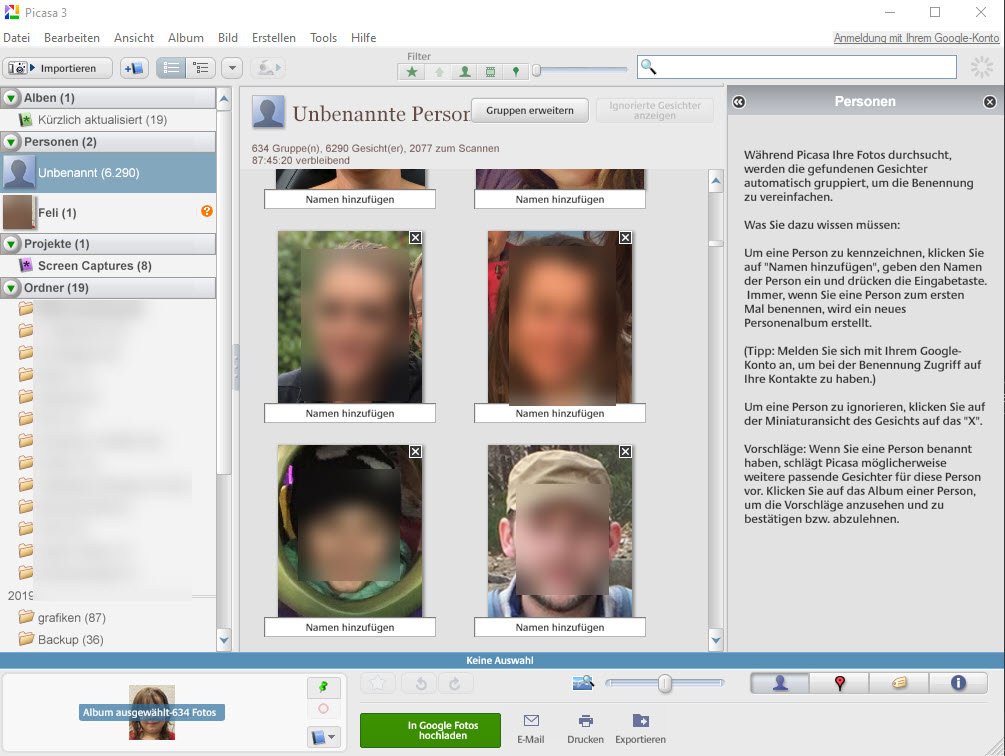Show people panel button

(x=780, y=683)
